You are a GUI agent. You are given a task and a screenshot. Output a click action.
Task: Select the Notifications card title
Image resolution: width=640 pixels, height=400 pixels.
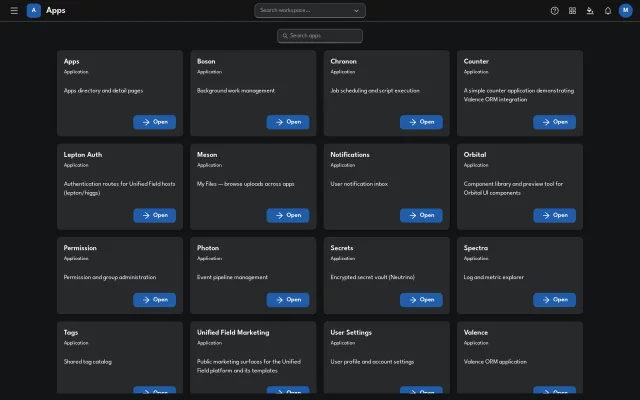(350, 155)
